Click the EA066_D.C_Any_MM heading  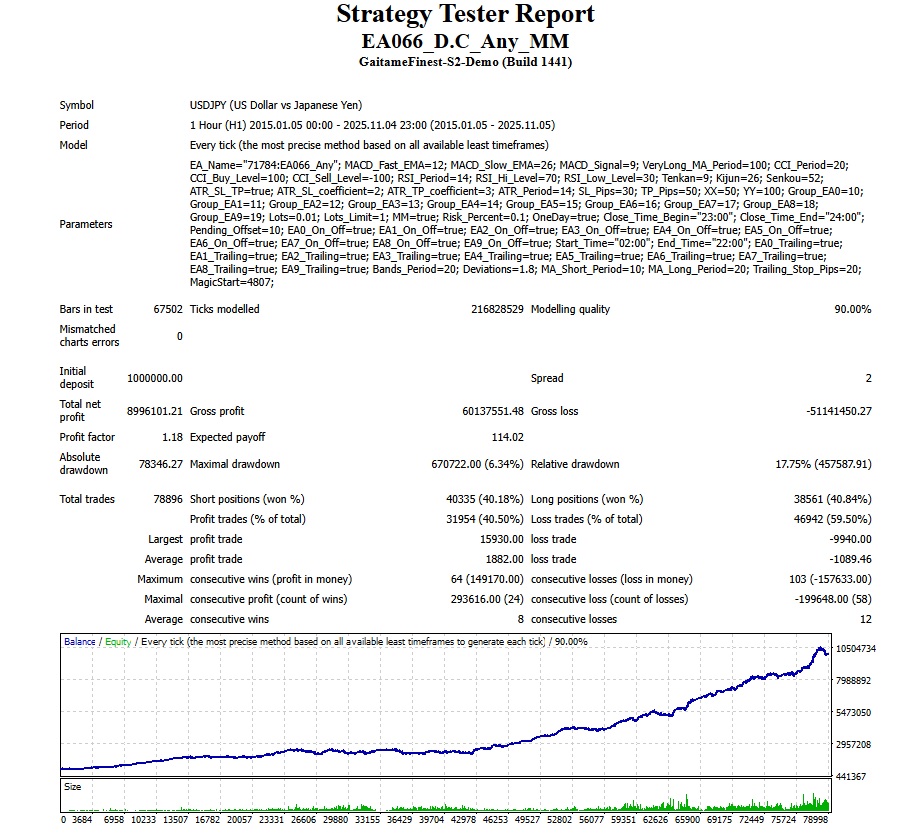click(465, 41)
